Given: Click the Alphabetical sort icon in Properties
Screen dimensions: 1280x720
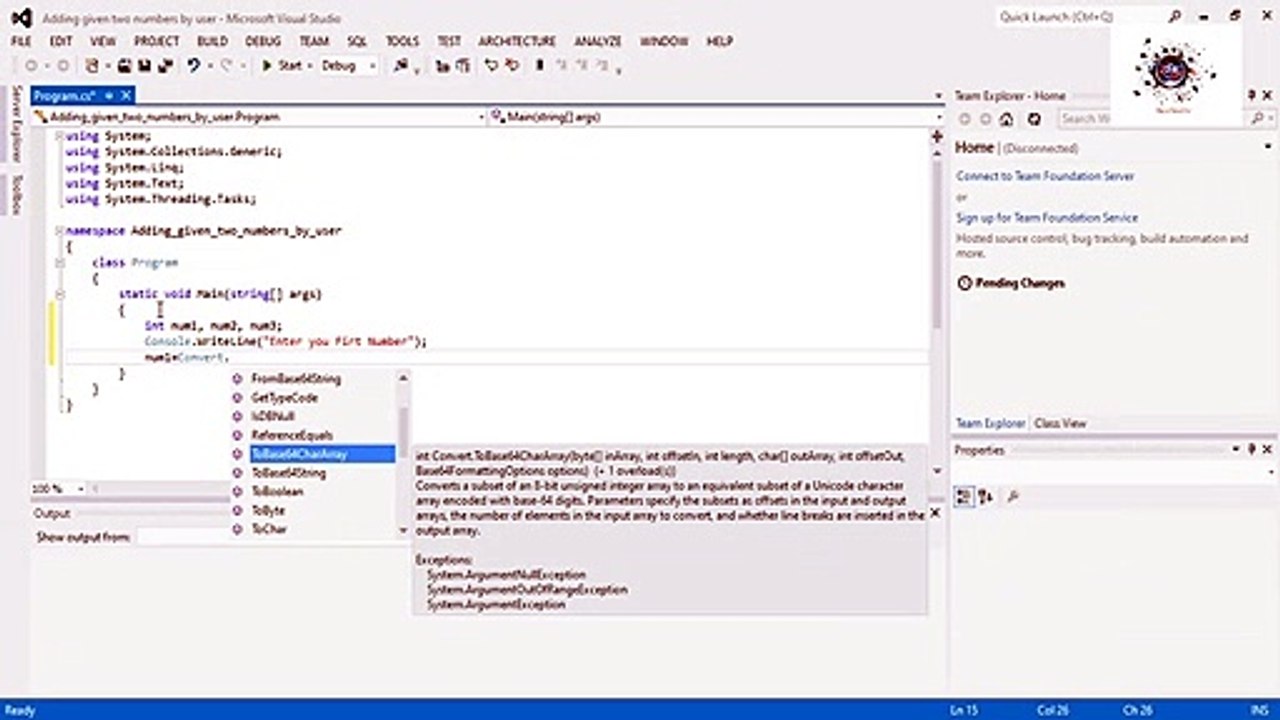Looking at the screenshot, I should tap(985, 496).
